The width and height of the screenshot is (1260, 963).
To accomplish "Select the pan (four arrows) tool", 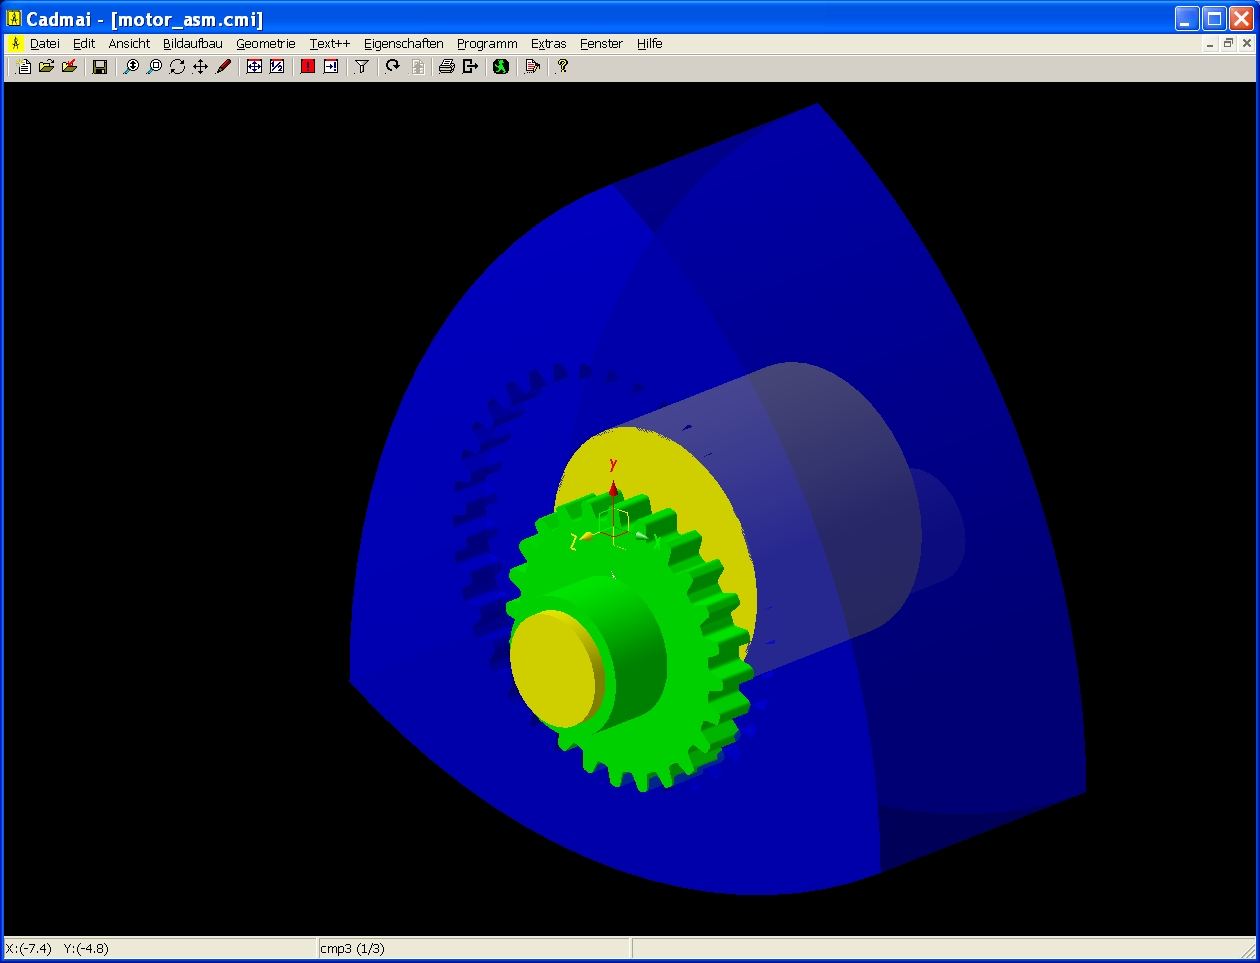I will coord(200,67).
